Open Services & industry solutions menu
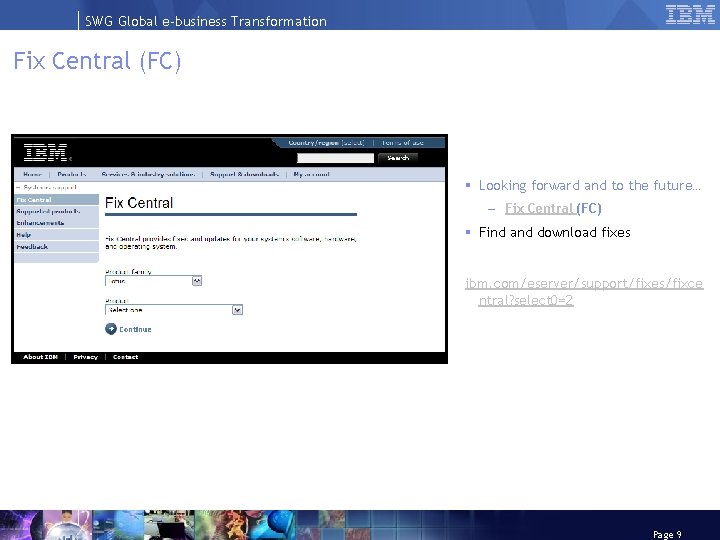The width and height of the screenshot is (720, 540). (x=148, y=174)
